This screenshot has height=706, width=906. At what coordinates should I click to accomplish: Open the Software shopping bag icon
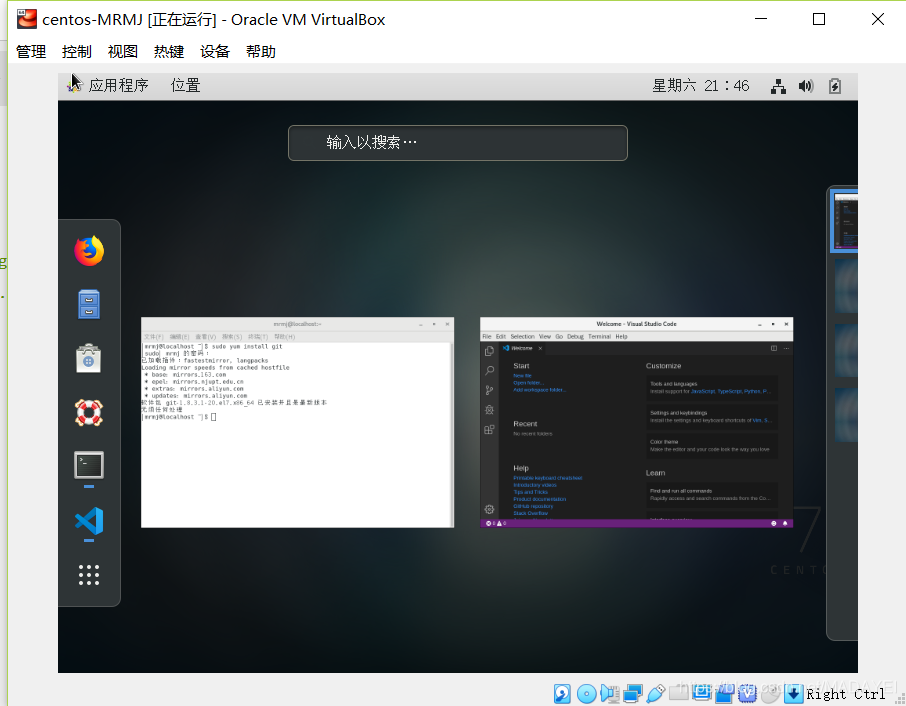coord(89,358)
